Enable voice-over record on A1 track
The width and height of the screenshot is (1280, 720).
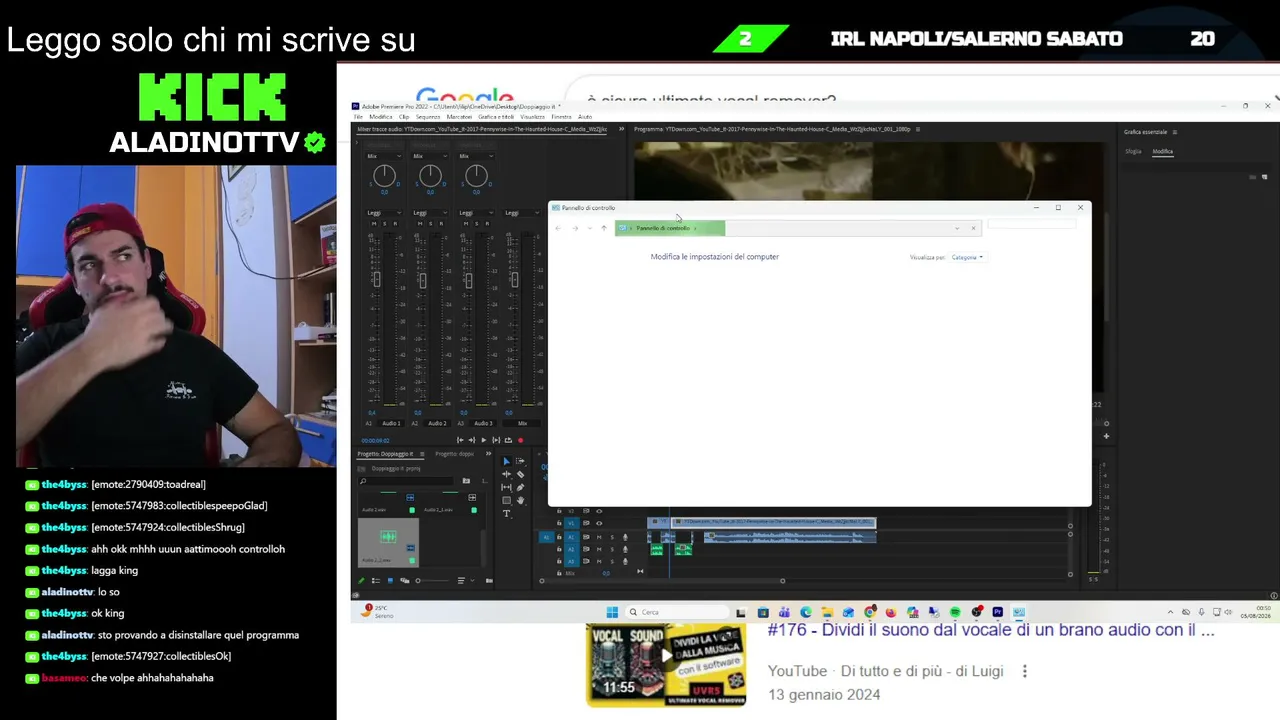coord(625,537)
